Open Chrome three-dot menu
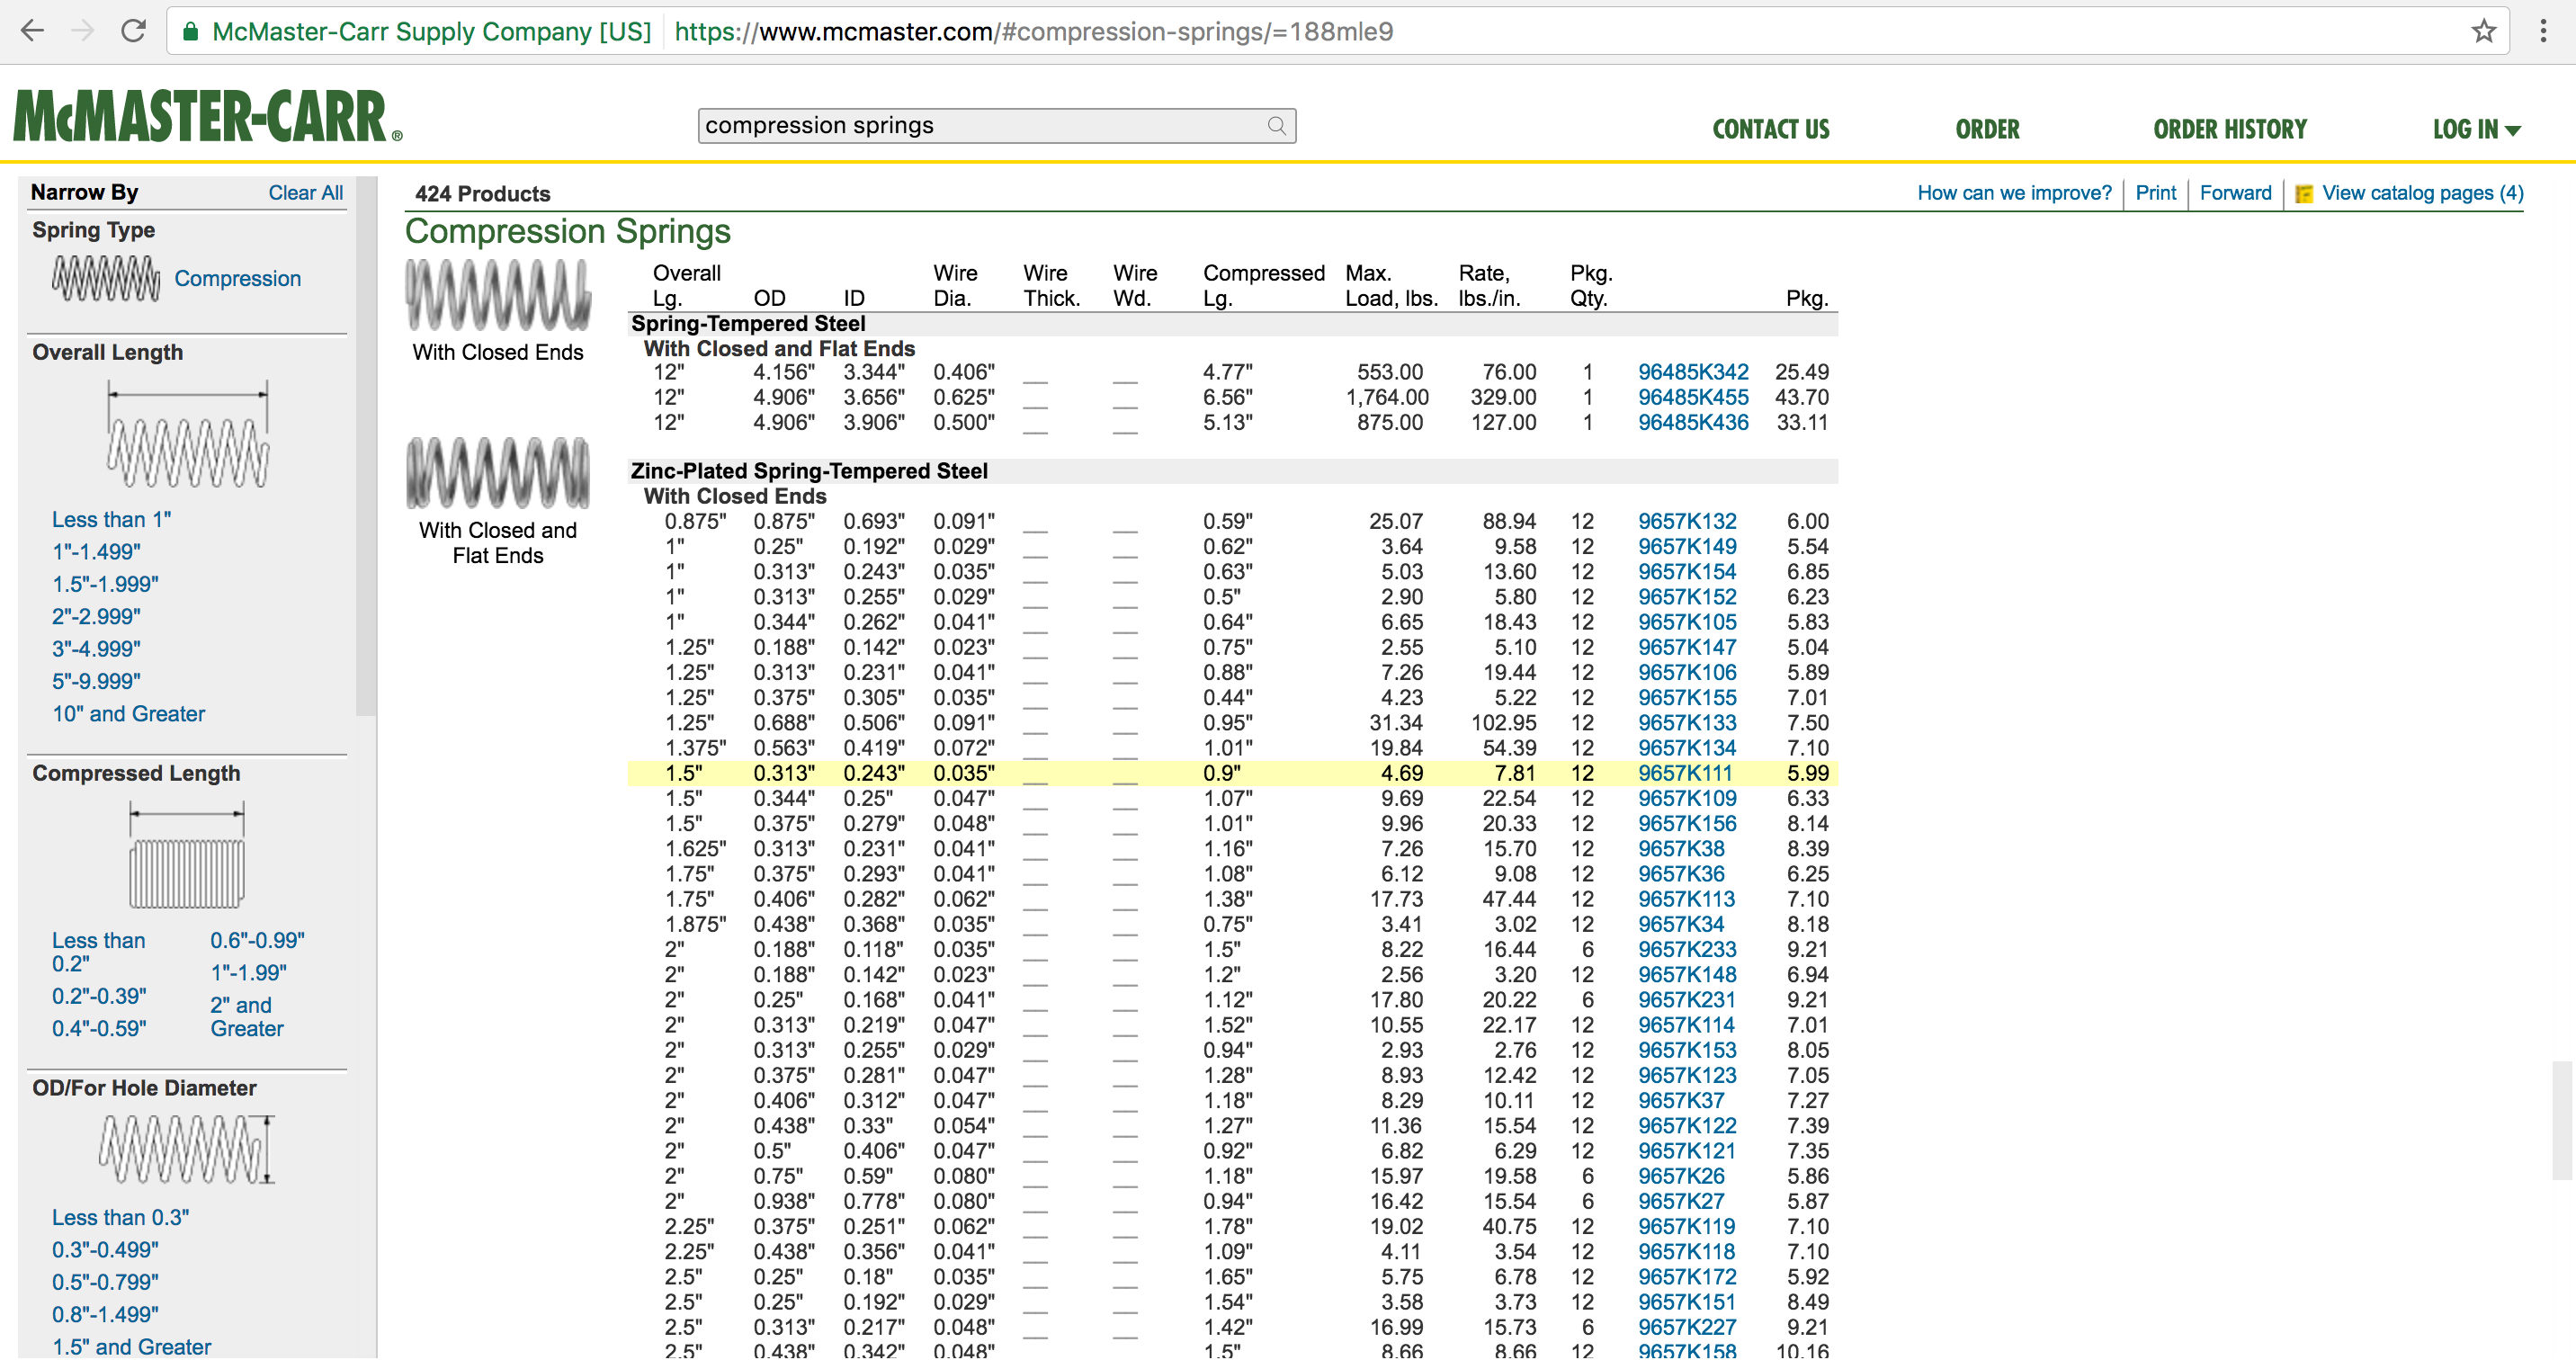 coord(2543,31)
